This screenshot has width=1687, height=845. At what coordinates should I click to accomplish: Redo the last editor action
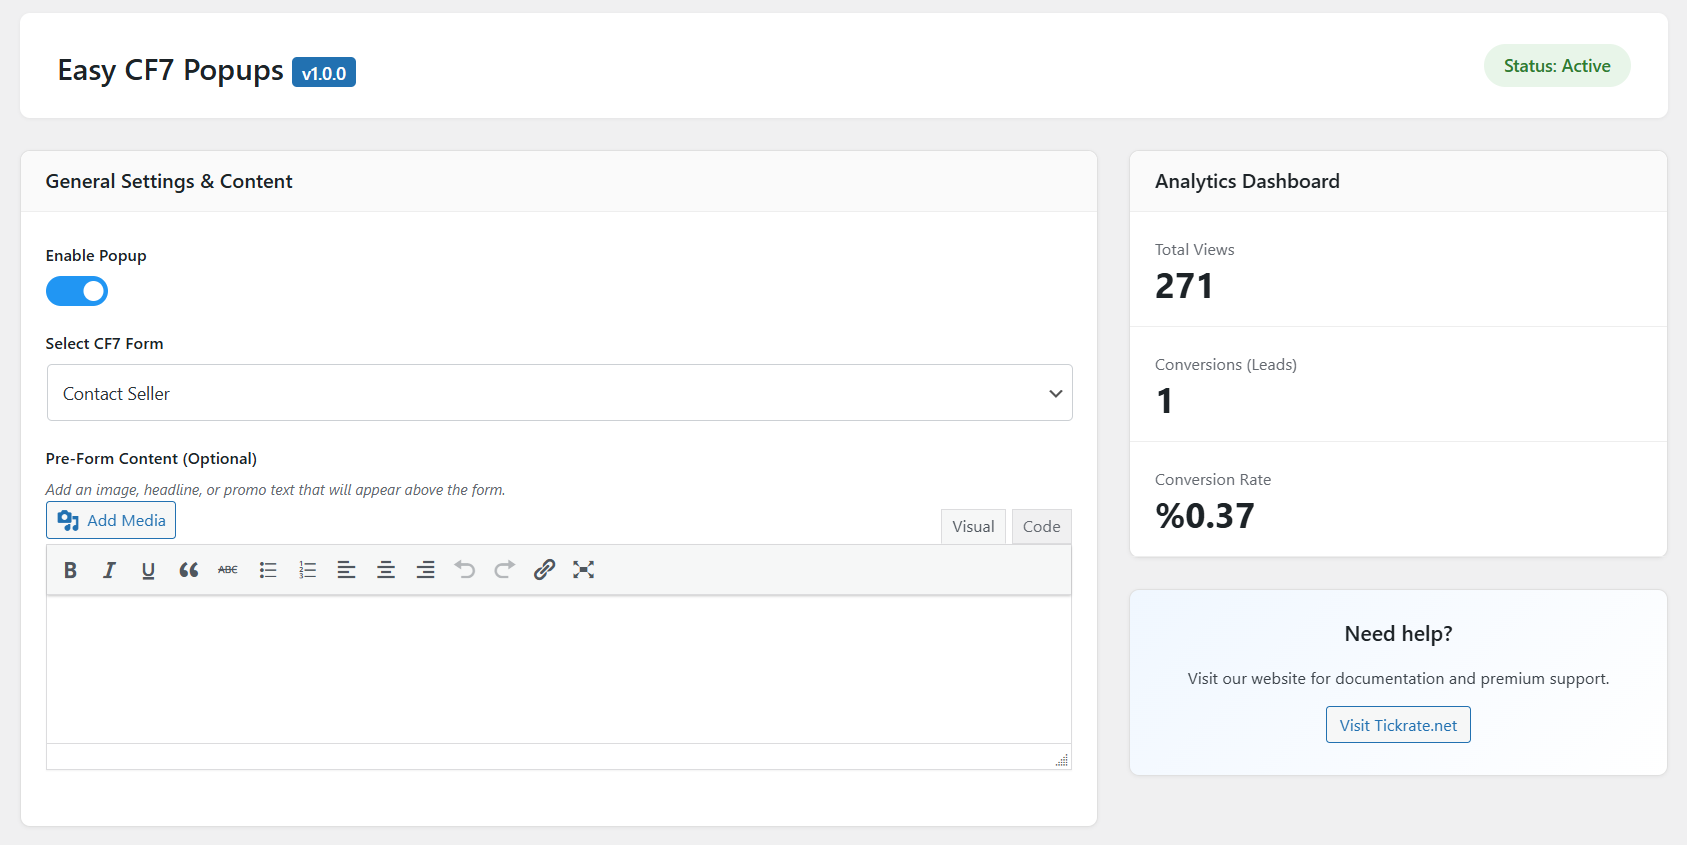click(504, 570)
